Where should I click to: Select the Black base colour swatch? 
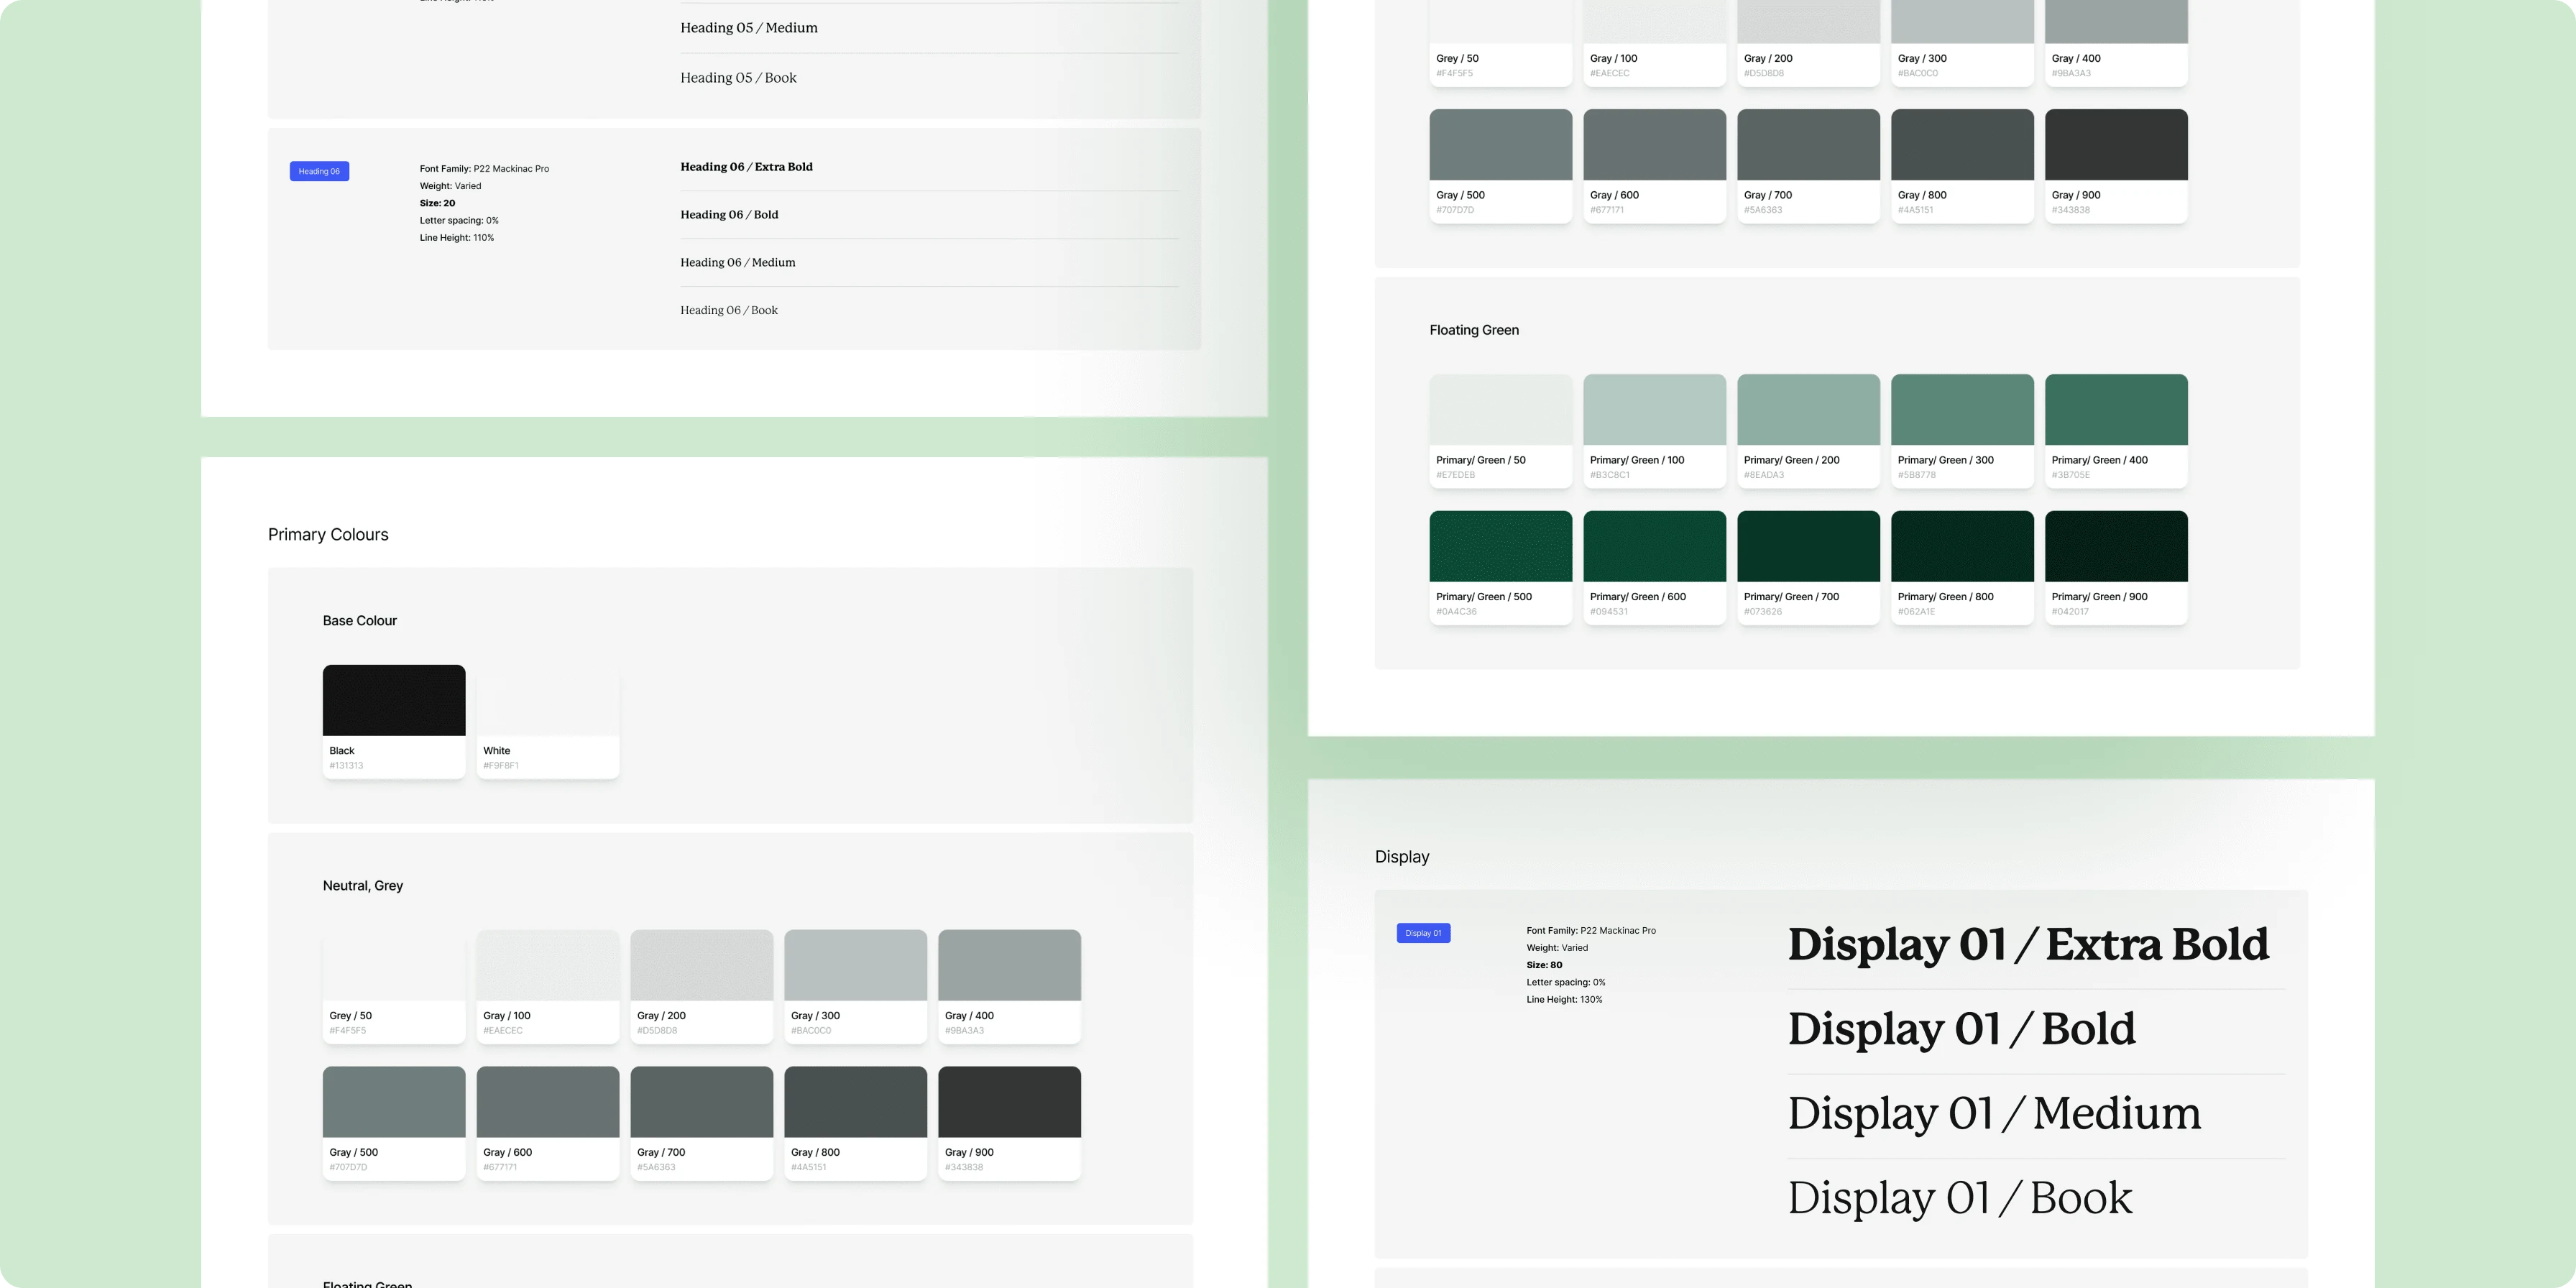point(393,699)
